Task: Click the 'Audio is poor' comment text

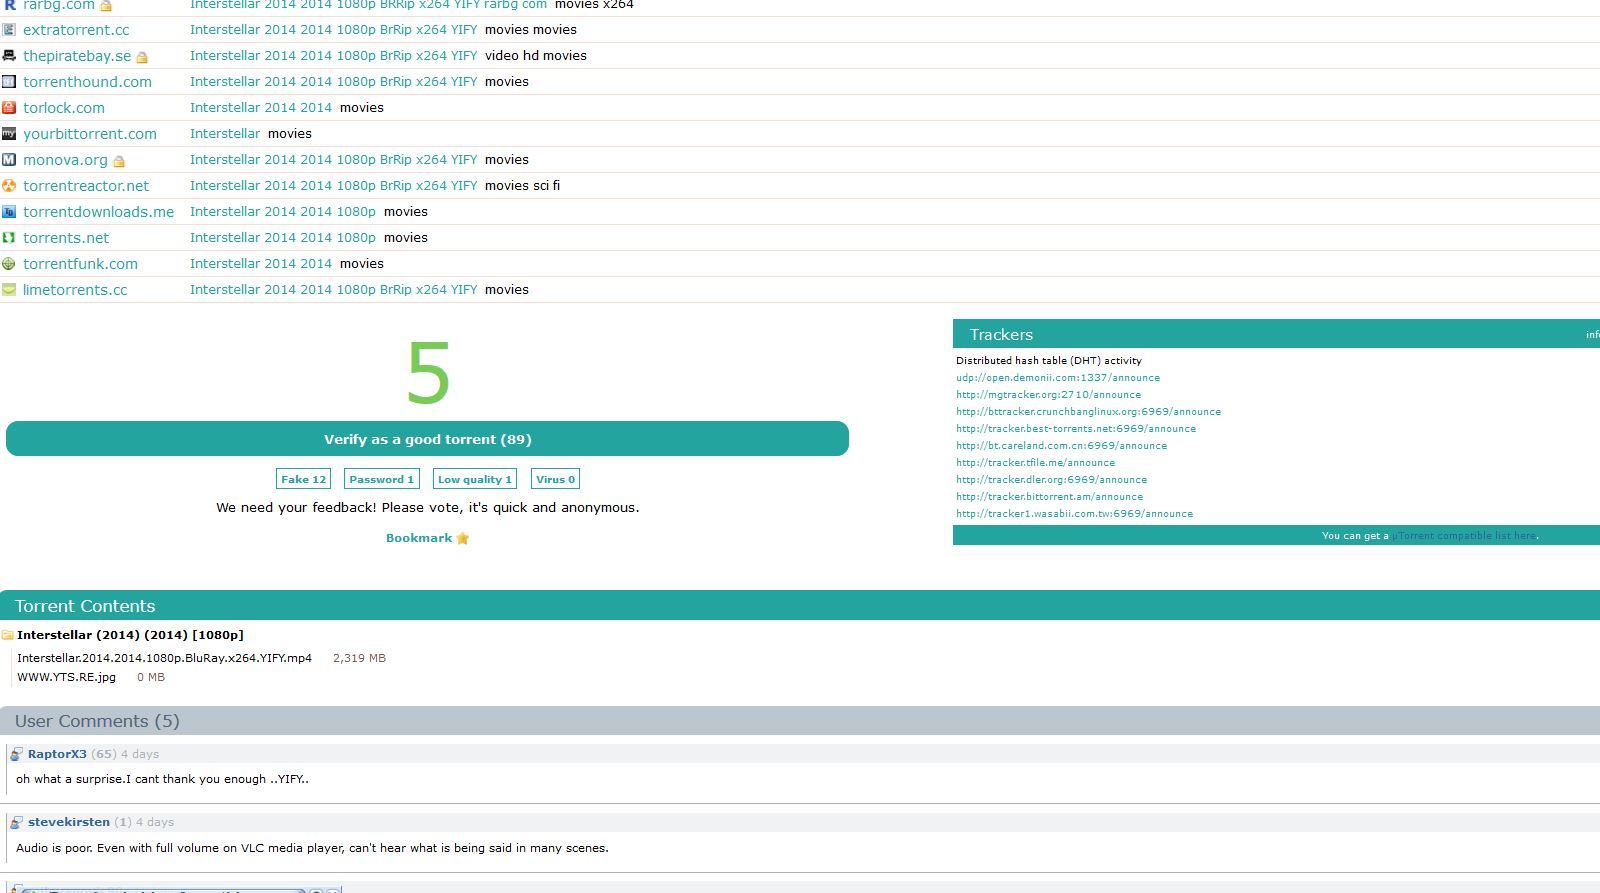Action: (x=312, y=848)
